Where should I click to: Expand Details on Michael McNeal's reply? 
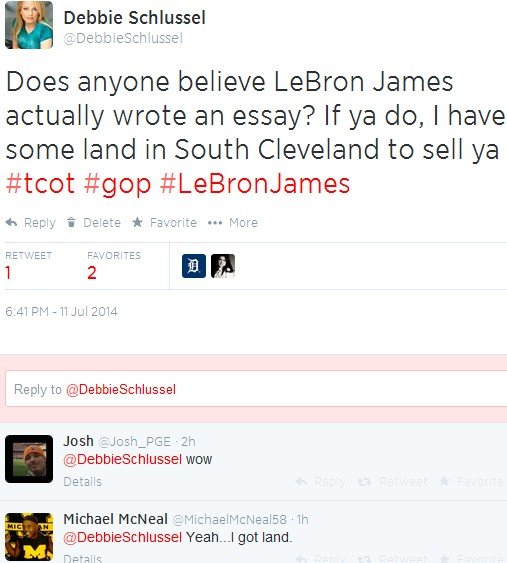(x=83, y=558)
